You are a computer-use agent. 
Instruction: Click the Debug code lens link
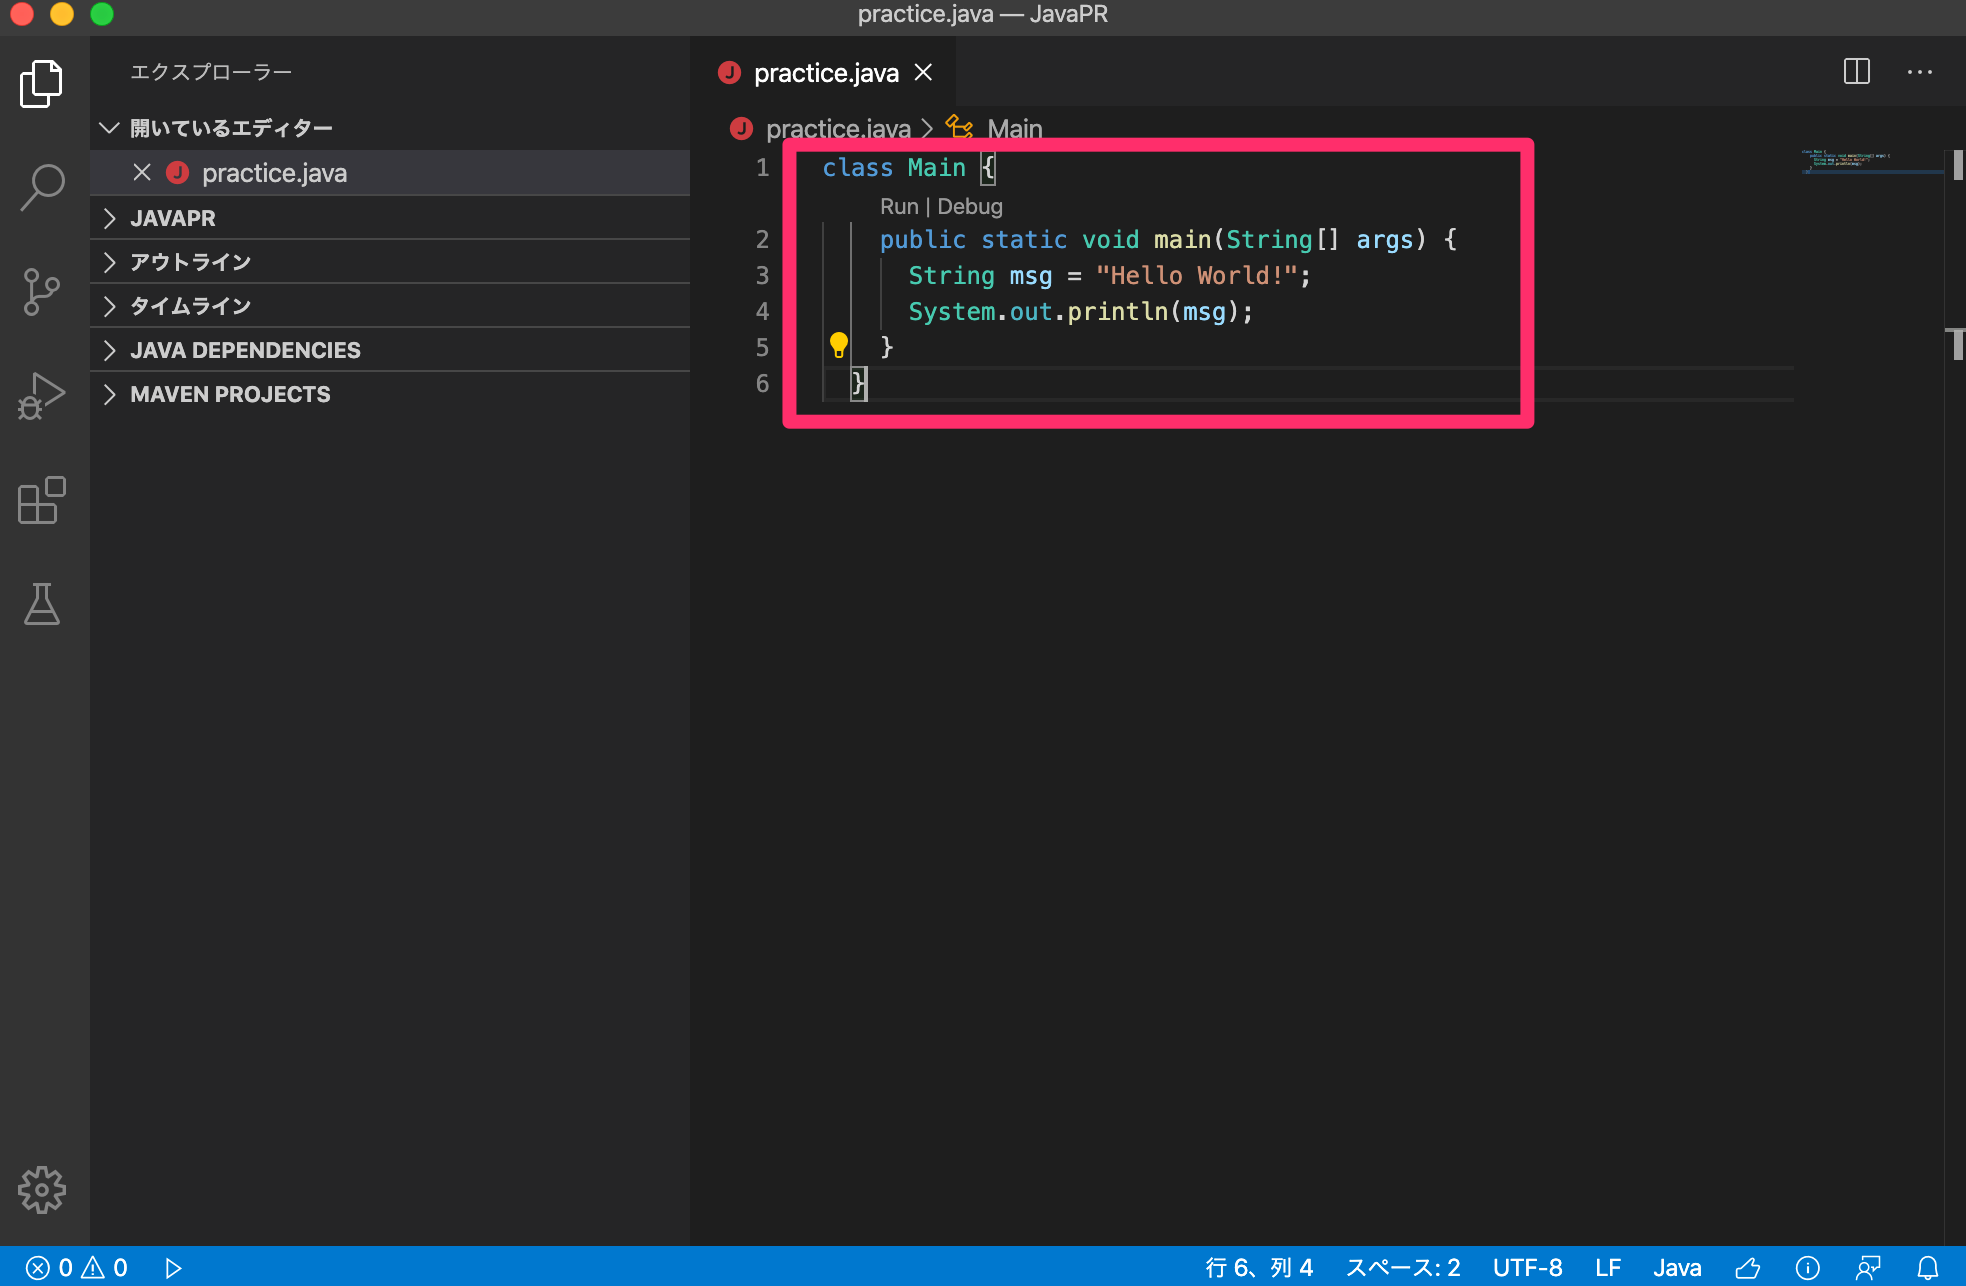point(970,206)
